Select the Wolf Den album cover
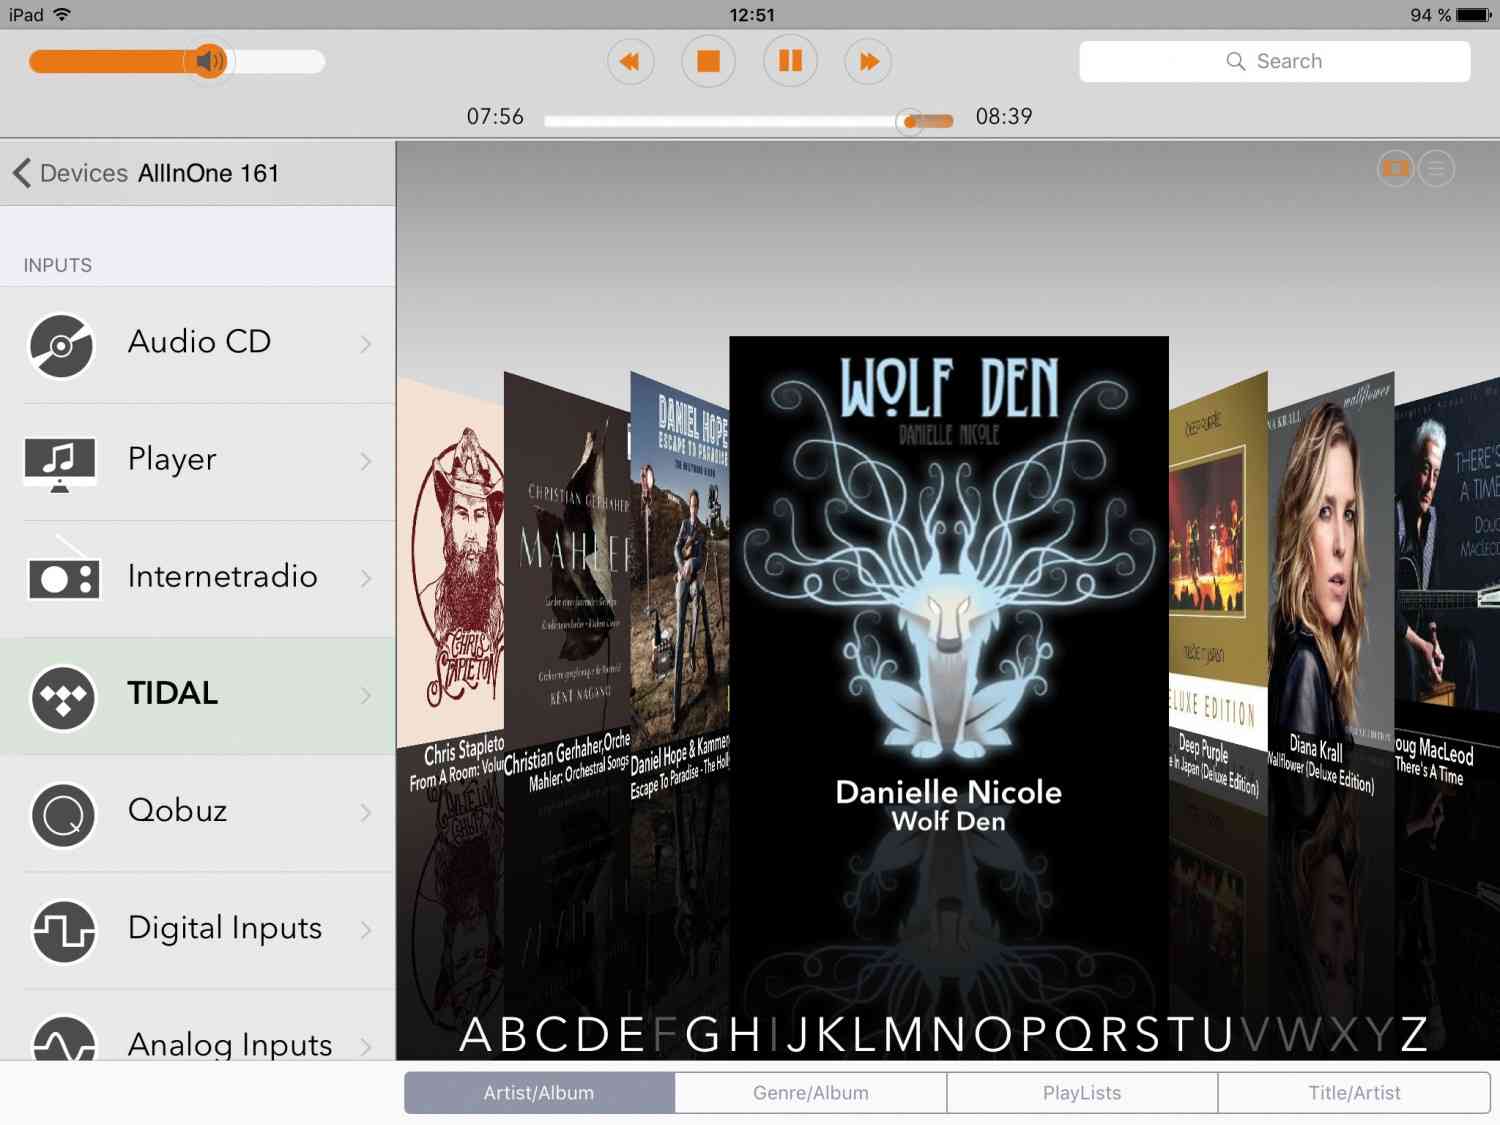The height and width of the screenshot is (1125, 1500). (949, 560)
